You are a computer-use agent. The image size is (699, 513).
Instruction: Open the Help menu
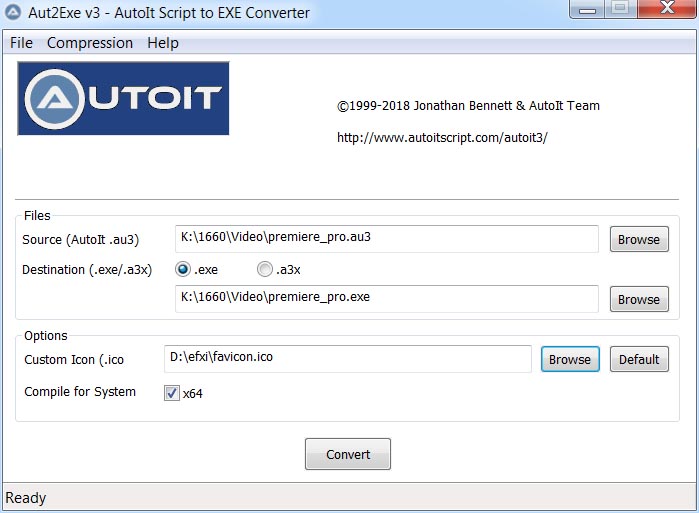coord(163,43)
